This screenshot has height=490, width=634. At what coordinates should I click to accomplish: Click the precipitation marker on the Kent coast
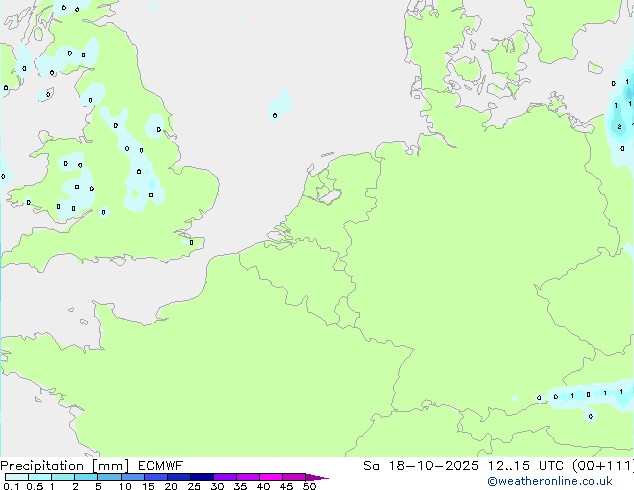click(x=191, y=241)
